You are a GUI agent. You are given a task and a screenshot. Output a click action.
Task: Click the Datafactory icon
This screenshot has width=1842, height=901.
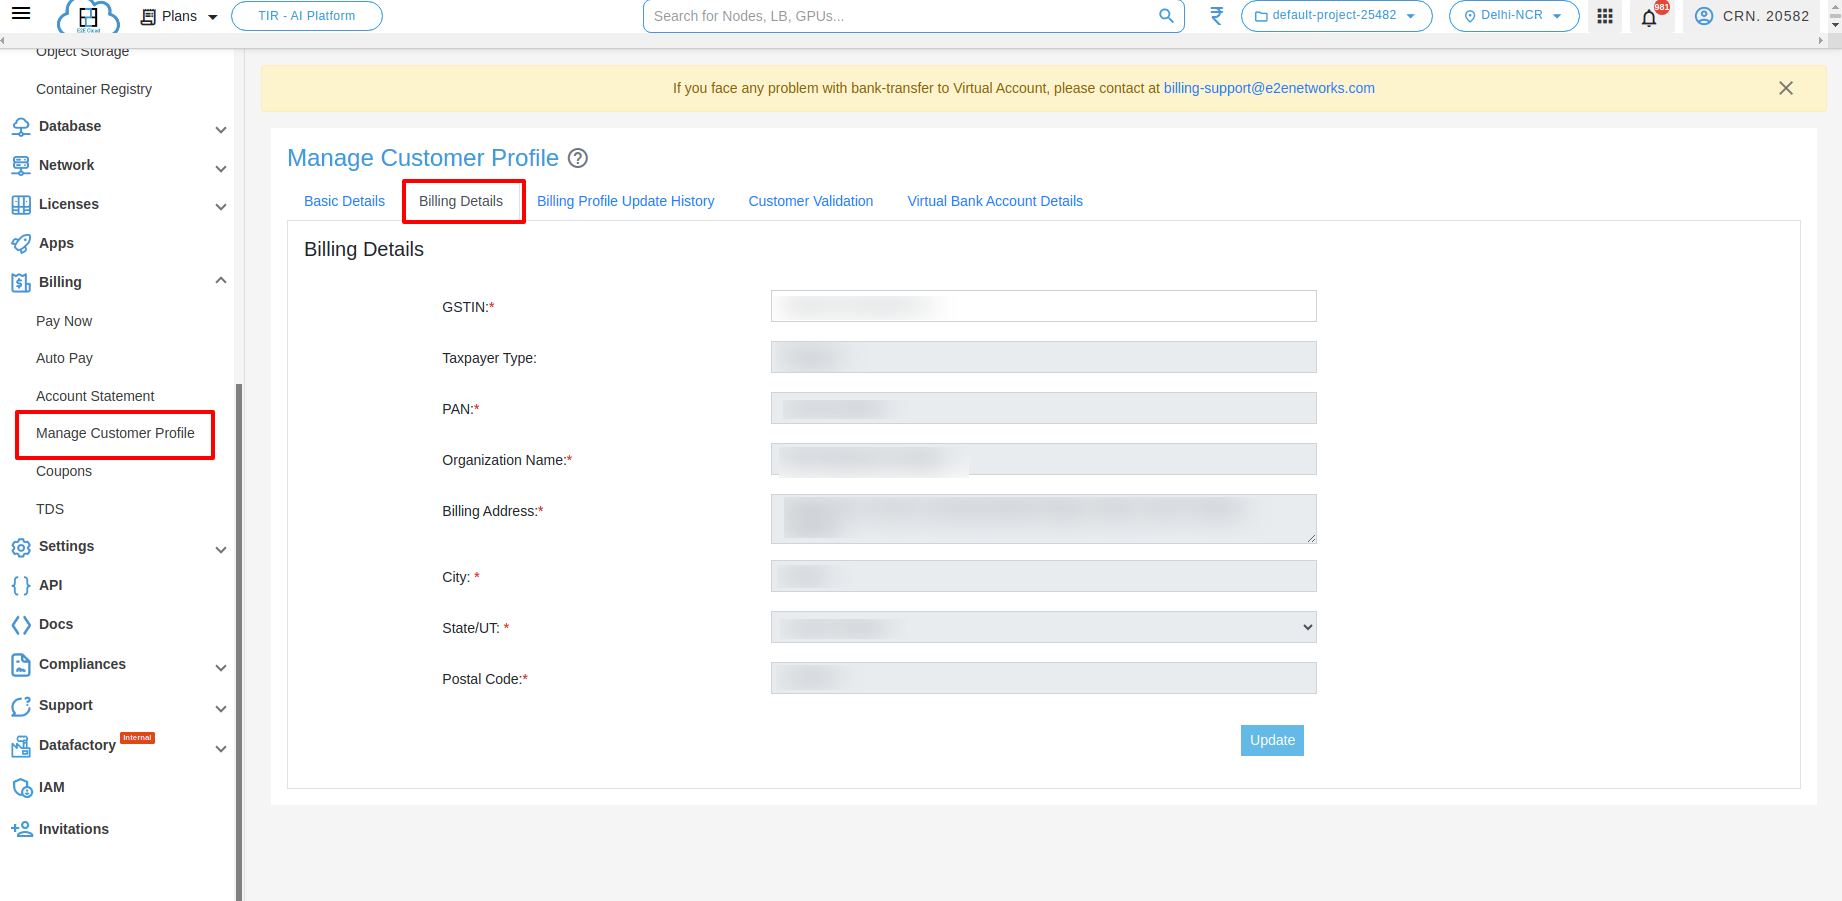[x=21, y=746]
